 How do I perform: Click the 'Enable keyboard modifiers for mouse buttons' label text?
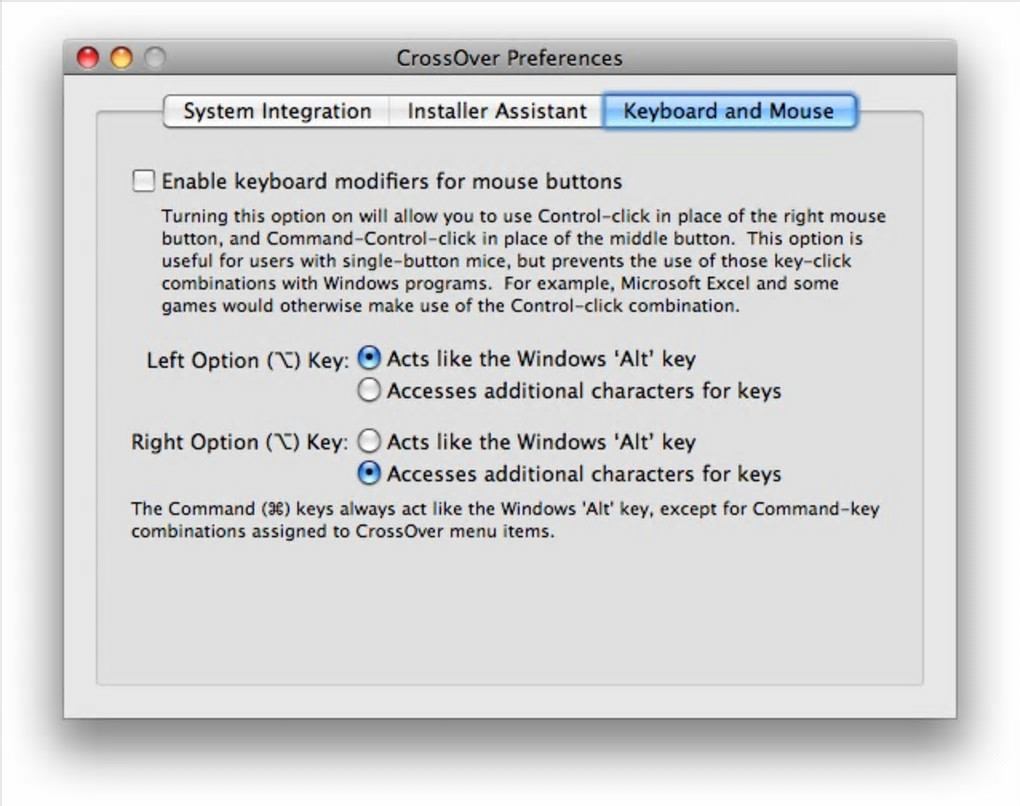pyautogui.click(x=392, y=182)
